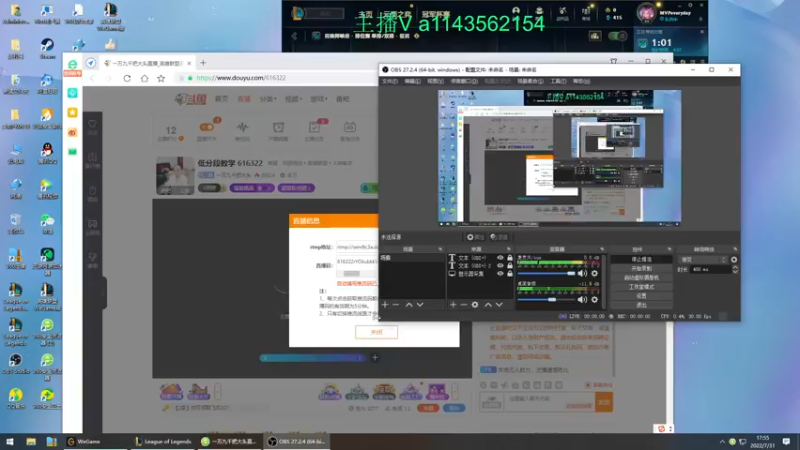Open audio settings gear for second mixer channel
This screenshot has width=800, height=450.
point(594,299)
